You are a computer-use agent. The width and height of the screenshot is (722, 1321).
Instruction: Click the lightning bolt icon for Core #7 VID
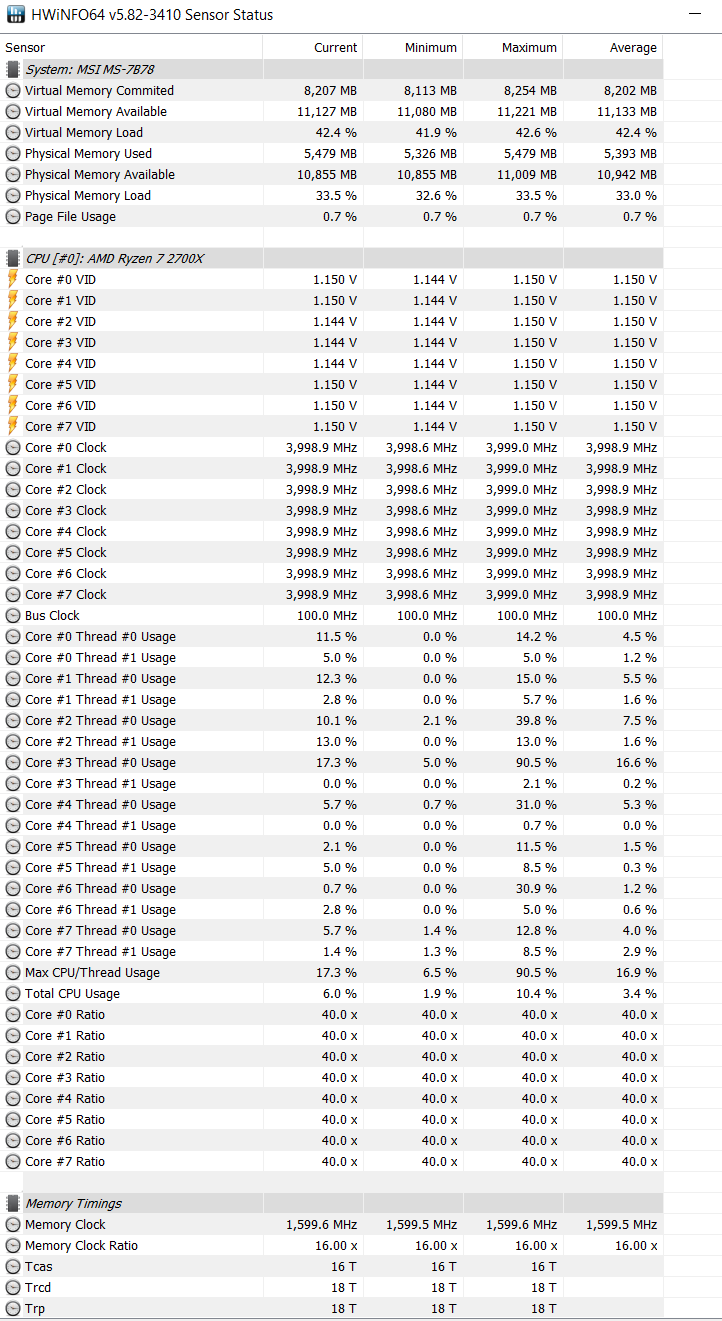(13, 426)
